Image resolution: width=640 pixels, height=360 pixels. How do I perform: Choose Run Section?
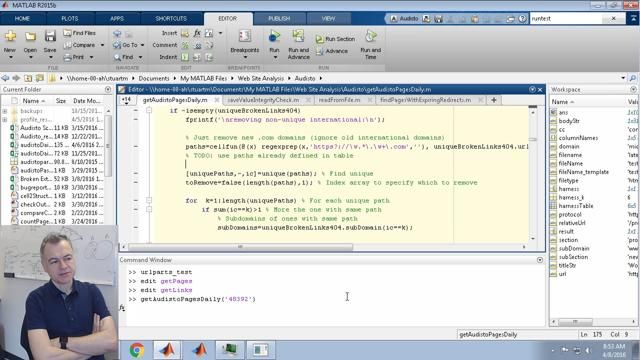(335, 39)
